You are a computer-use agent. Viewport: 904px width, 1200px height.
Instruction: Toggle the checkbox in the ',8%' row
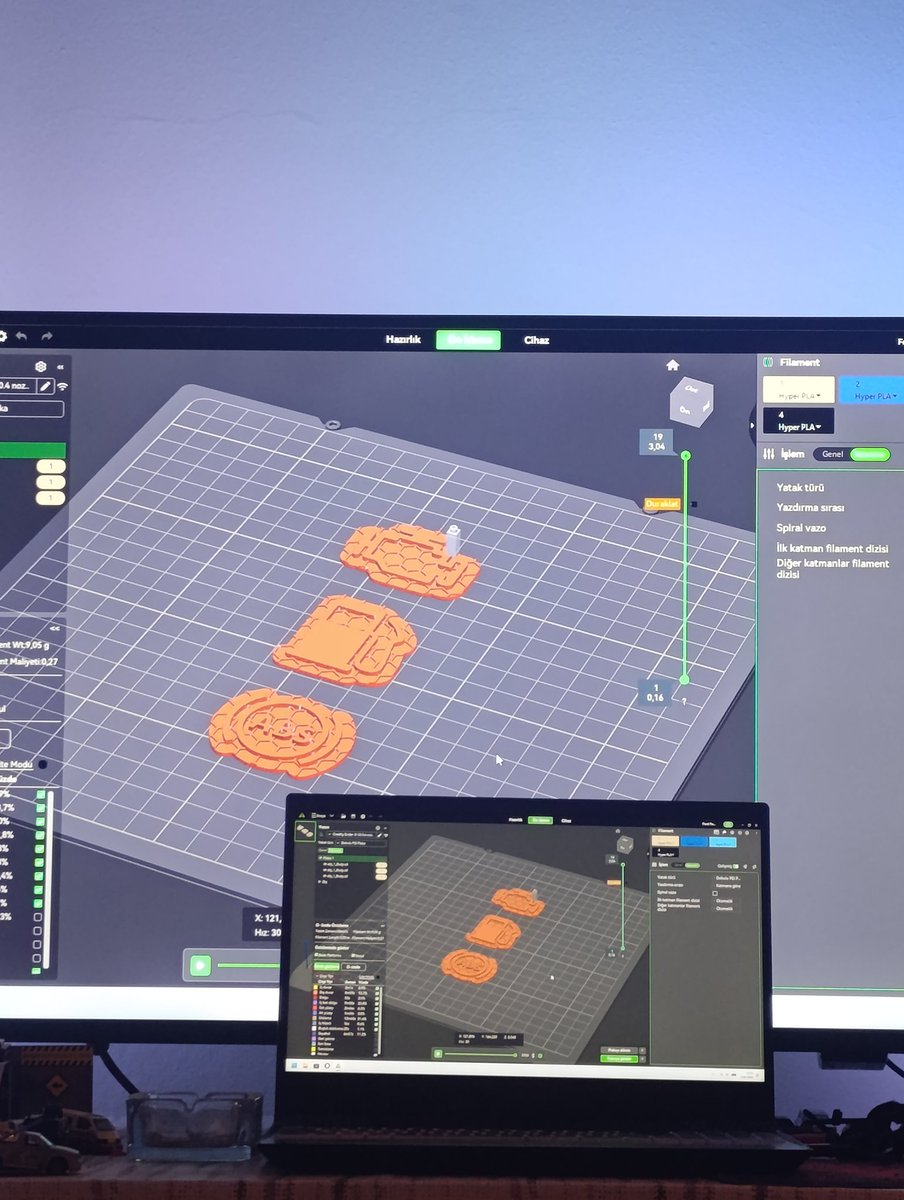[x=40, y=835]
